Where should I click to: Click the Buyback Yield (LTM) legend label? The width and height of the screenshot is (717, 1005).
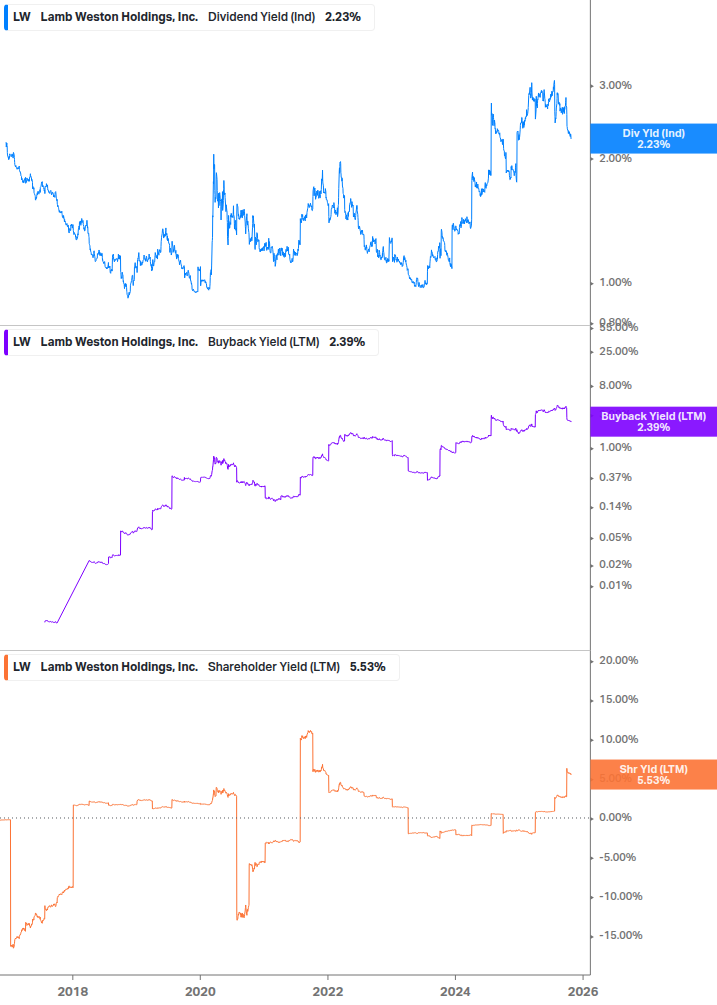(263, 342)
